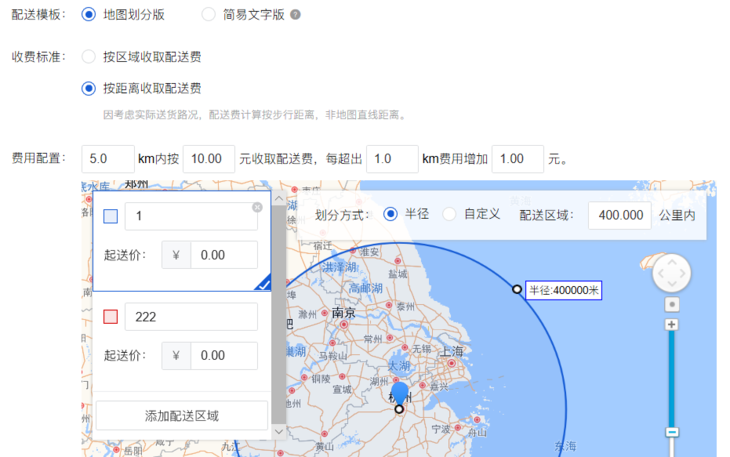The height and width of the screenshot is (457, 730).
Task: Choose 按距离收取配送费 pricing option
Action: (88, 88)
